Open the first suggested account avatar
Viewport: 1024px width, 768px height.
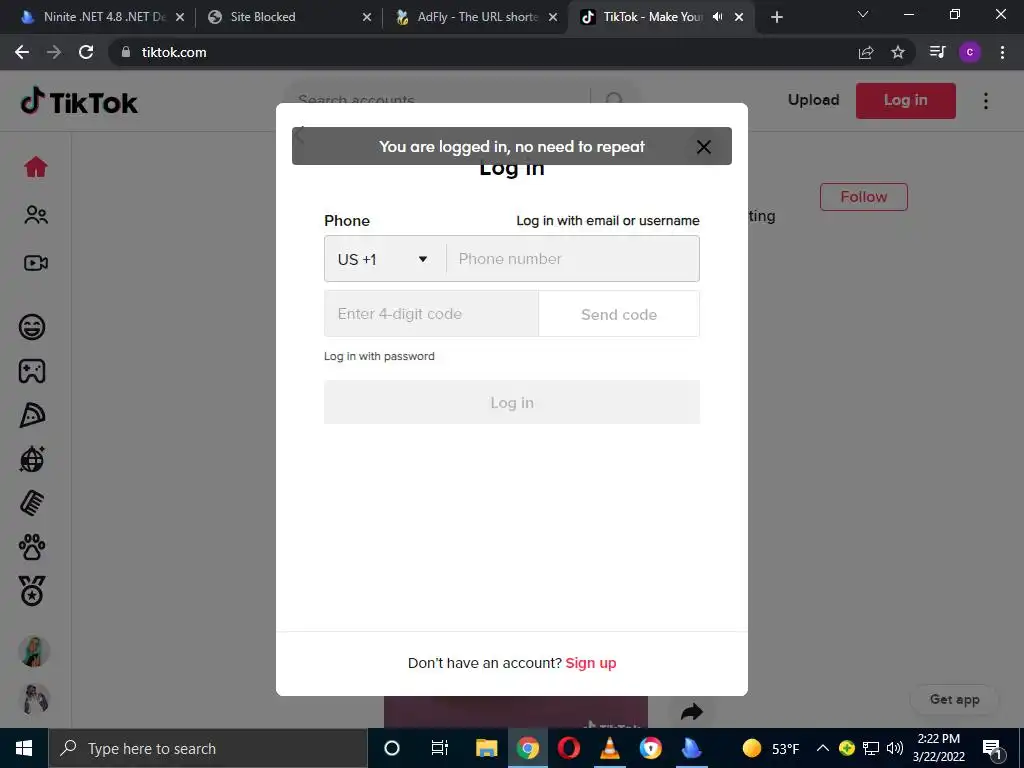pos(34,651)
